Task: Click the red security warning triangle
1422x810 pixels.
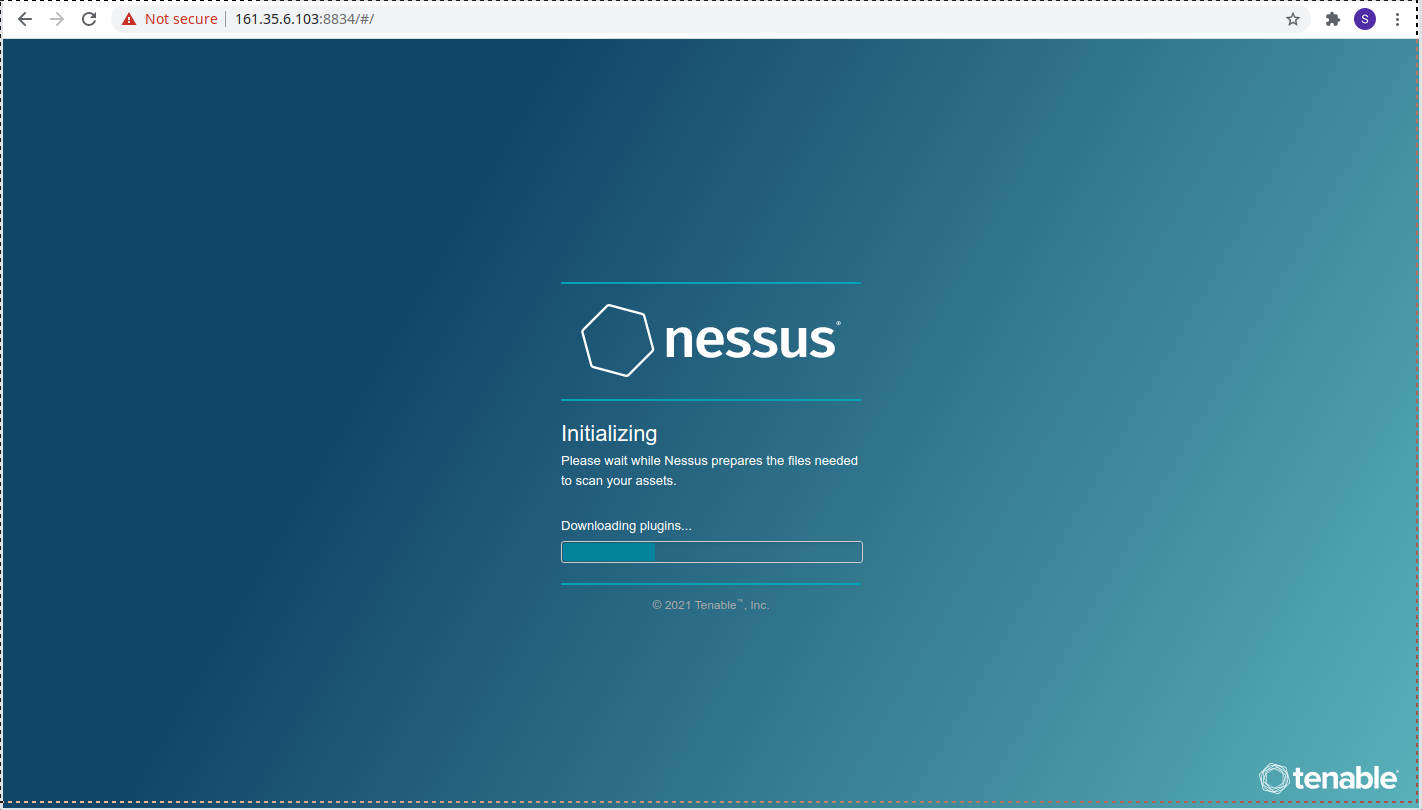Action: click(x=129, y=19)
